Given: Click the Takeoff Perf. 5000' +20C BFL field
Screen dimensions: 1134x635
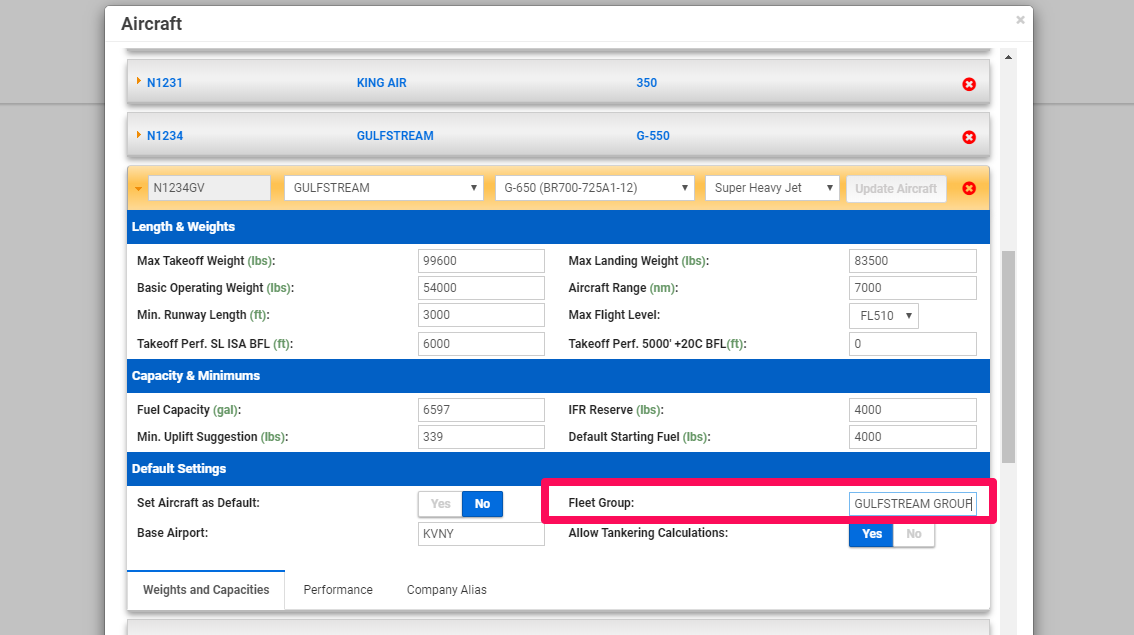Looking at the screenshot, I should 913,344.
